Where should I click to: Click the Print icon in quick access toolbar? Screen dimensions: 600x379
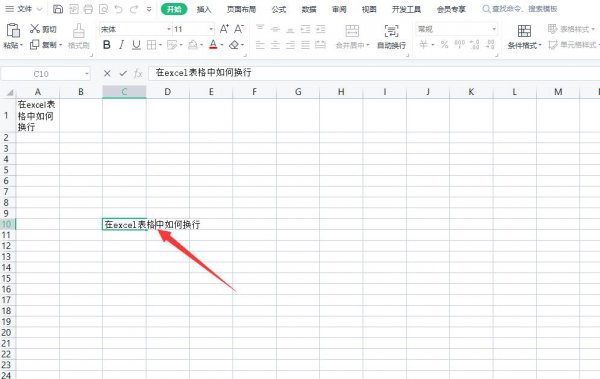[88, 9]
